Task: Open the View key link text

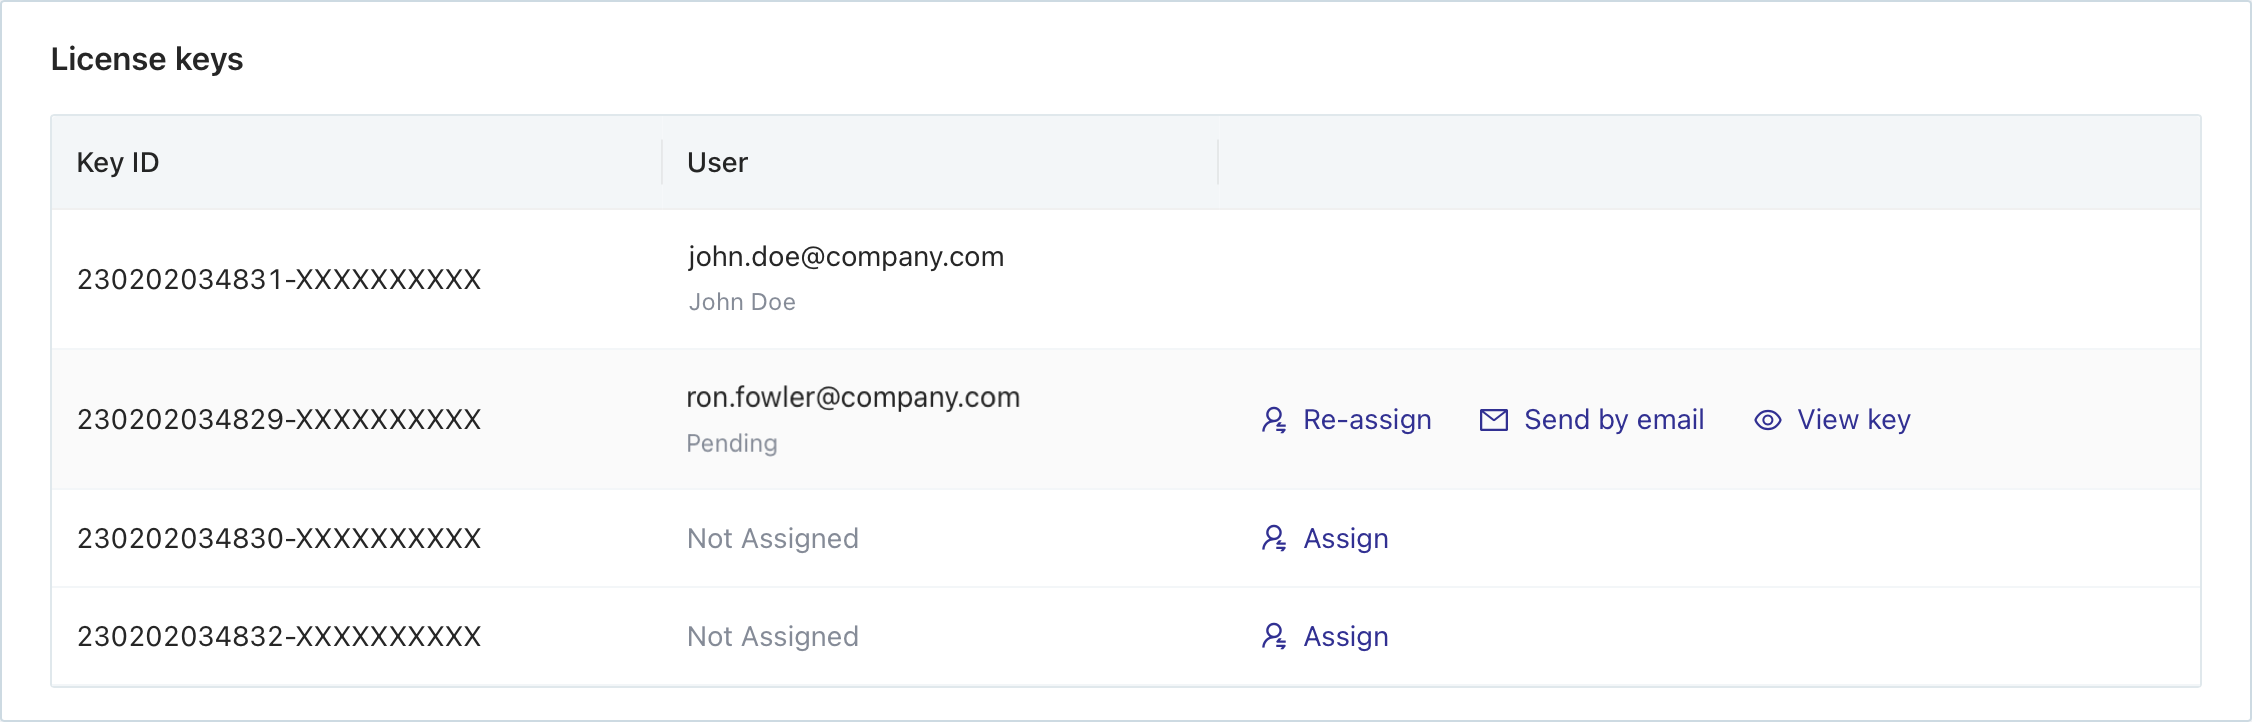Action: [x=1853, y=420]
